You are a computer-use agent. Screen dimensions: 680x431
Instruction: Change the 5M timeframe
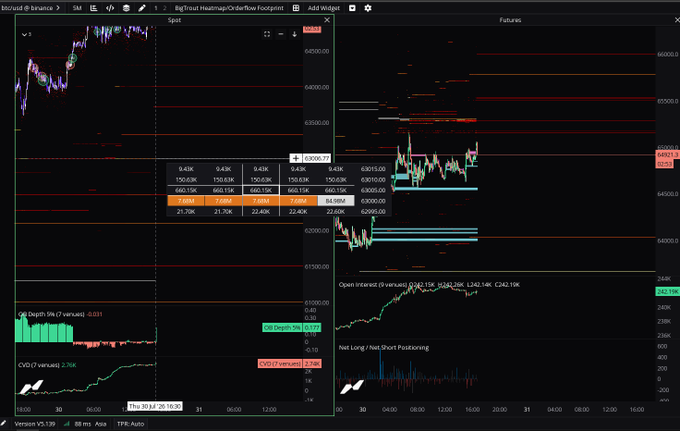77,8
